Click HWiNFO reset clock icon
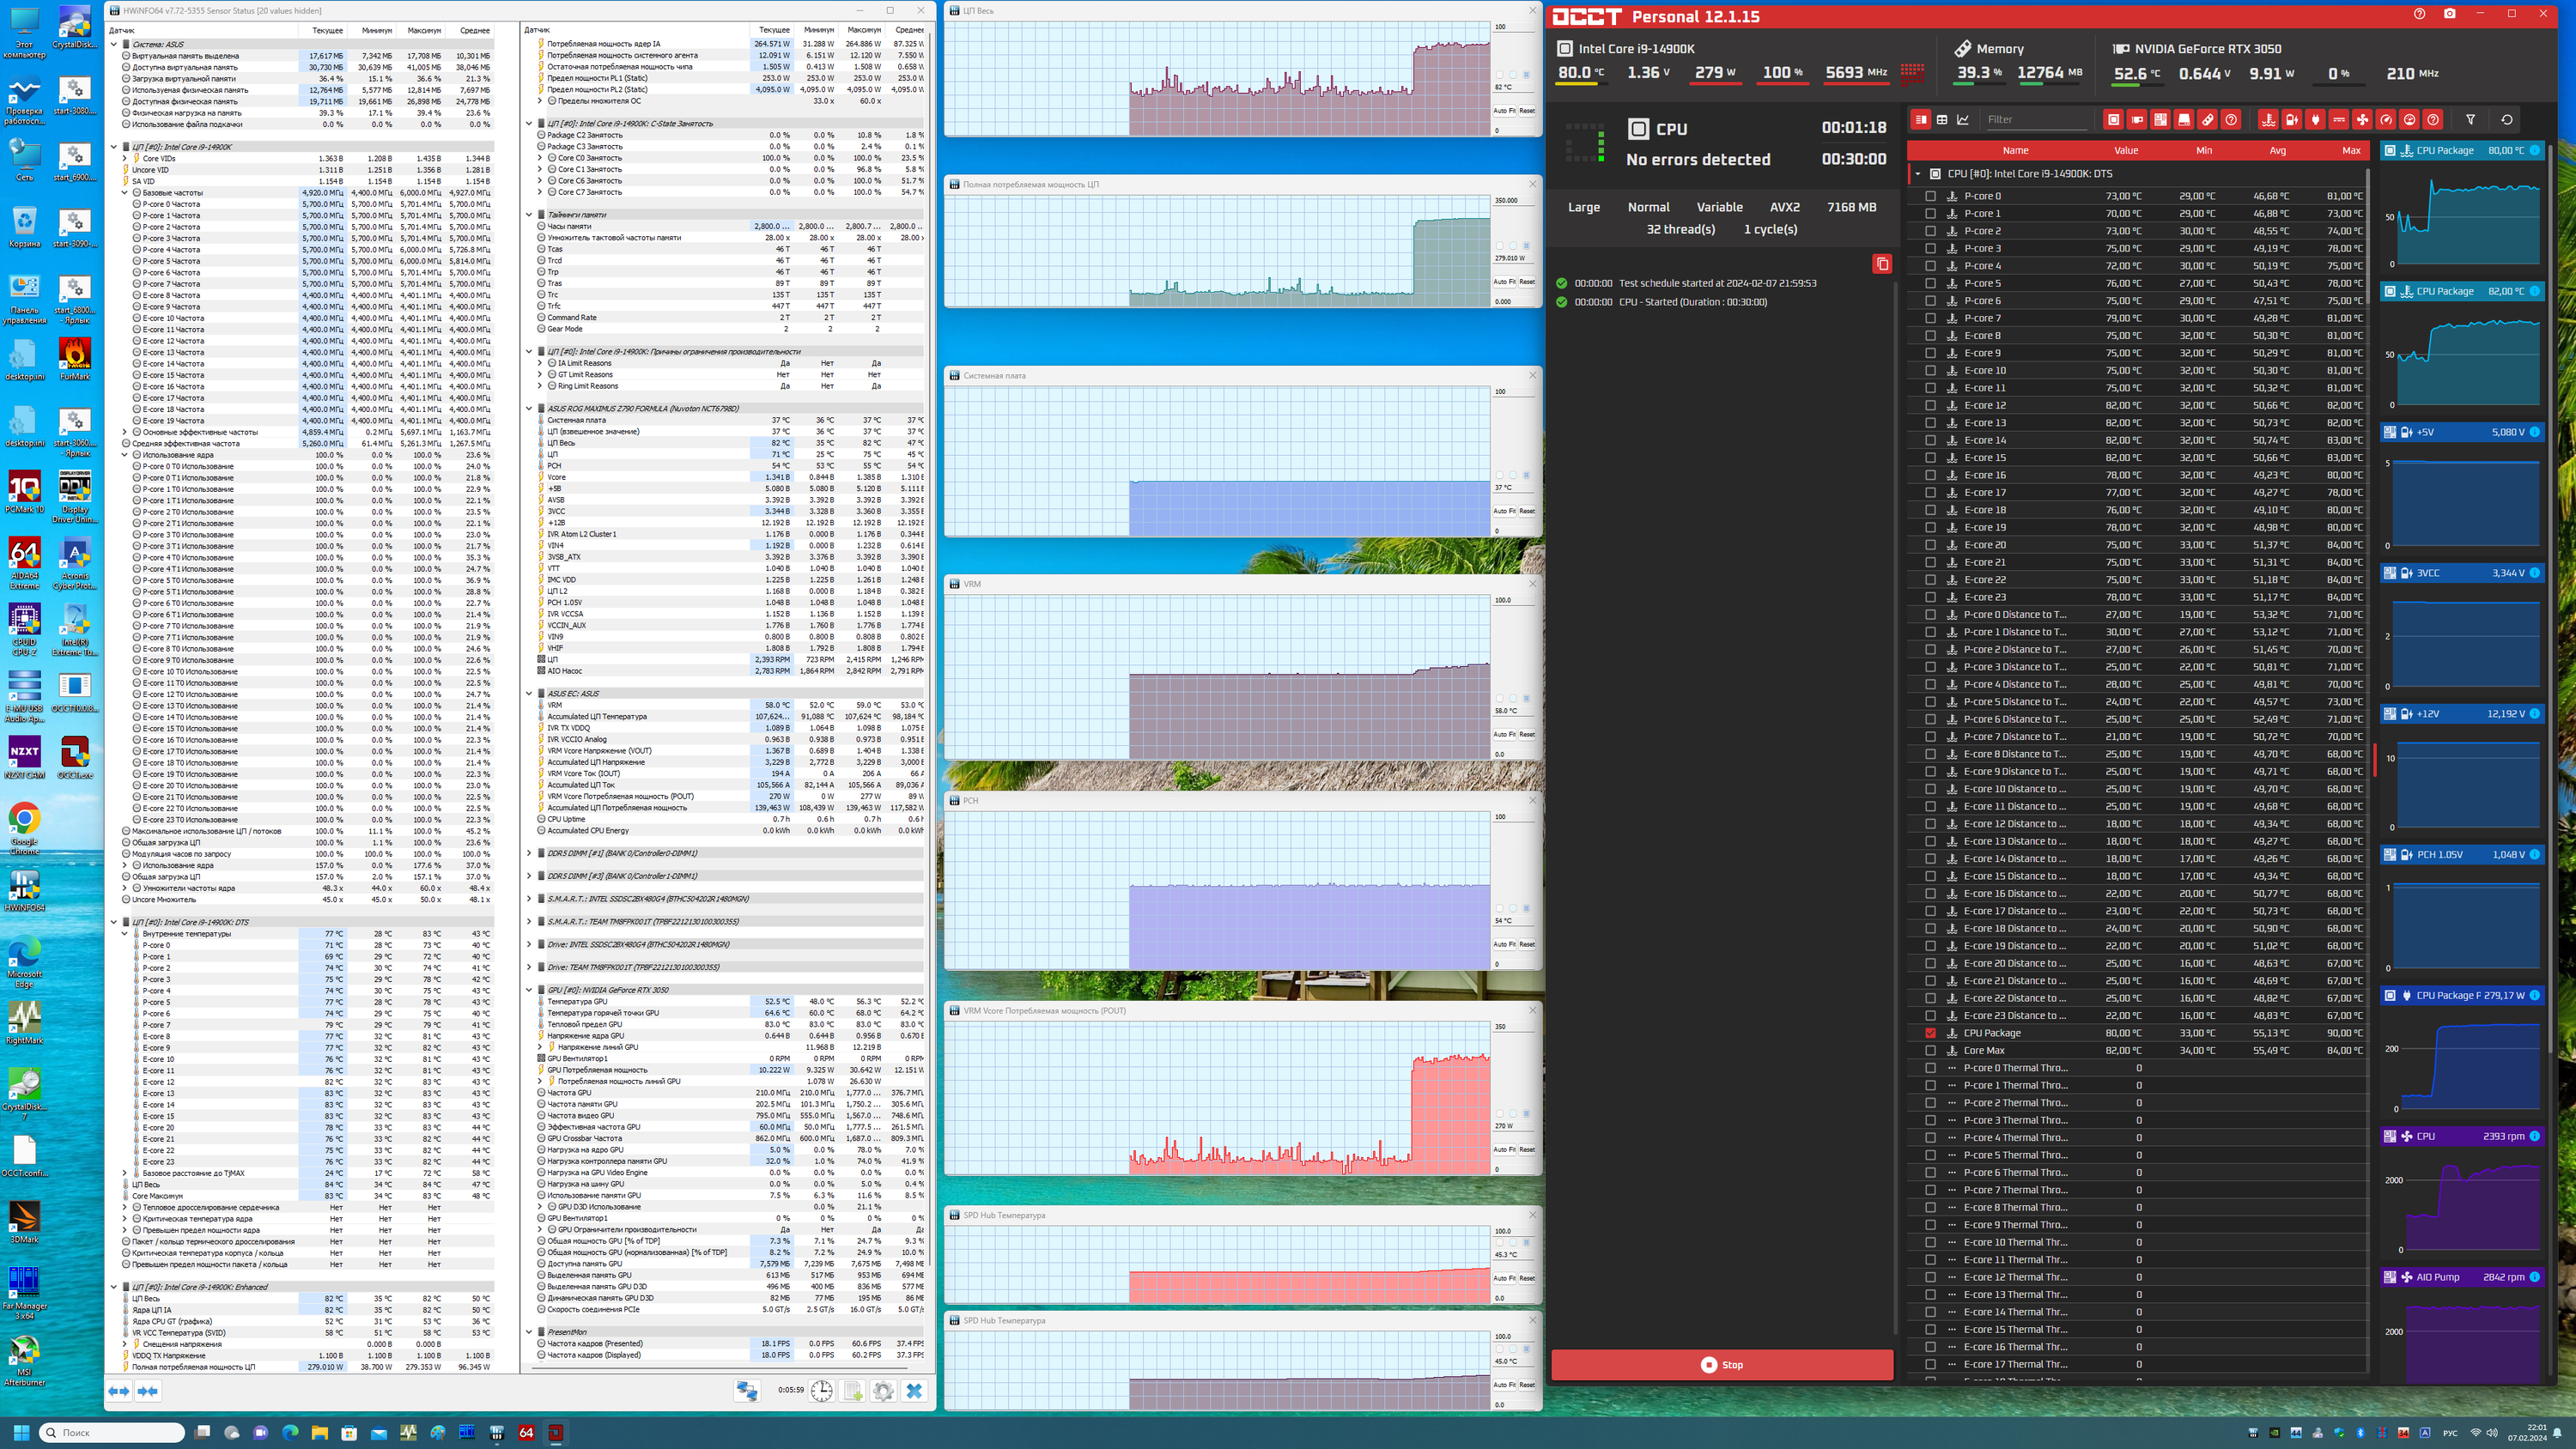This screenshot has width=2576, height=1449. 821,1391
